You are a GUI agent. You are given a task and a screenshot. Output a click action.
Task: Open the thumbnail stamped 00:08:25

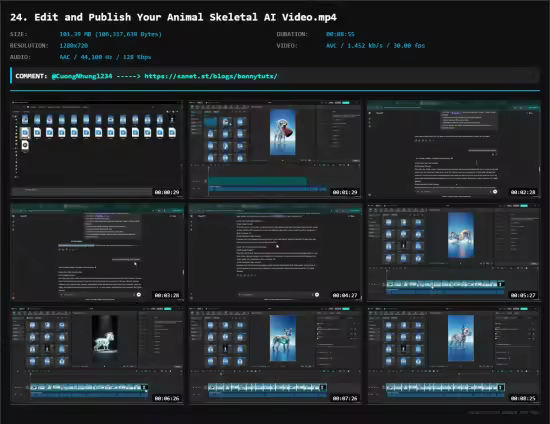coord(453,355)
